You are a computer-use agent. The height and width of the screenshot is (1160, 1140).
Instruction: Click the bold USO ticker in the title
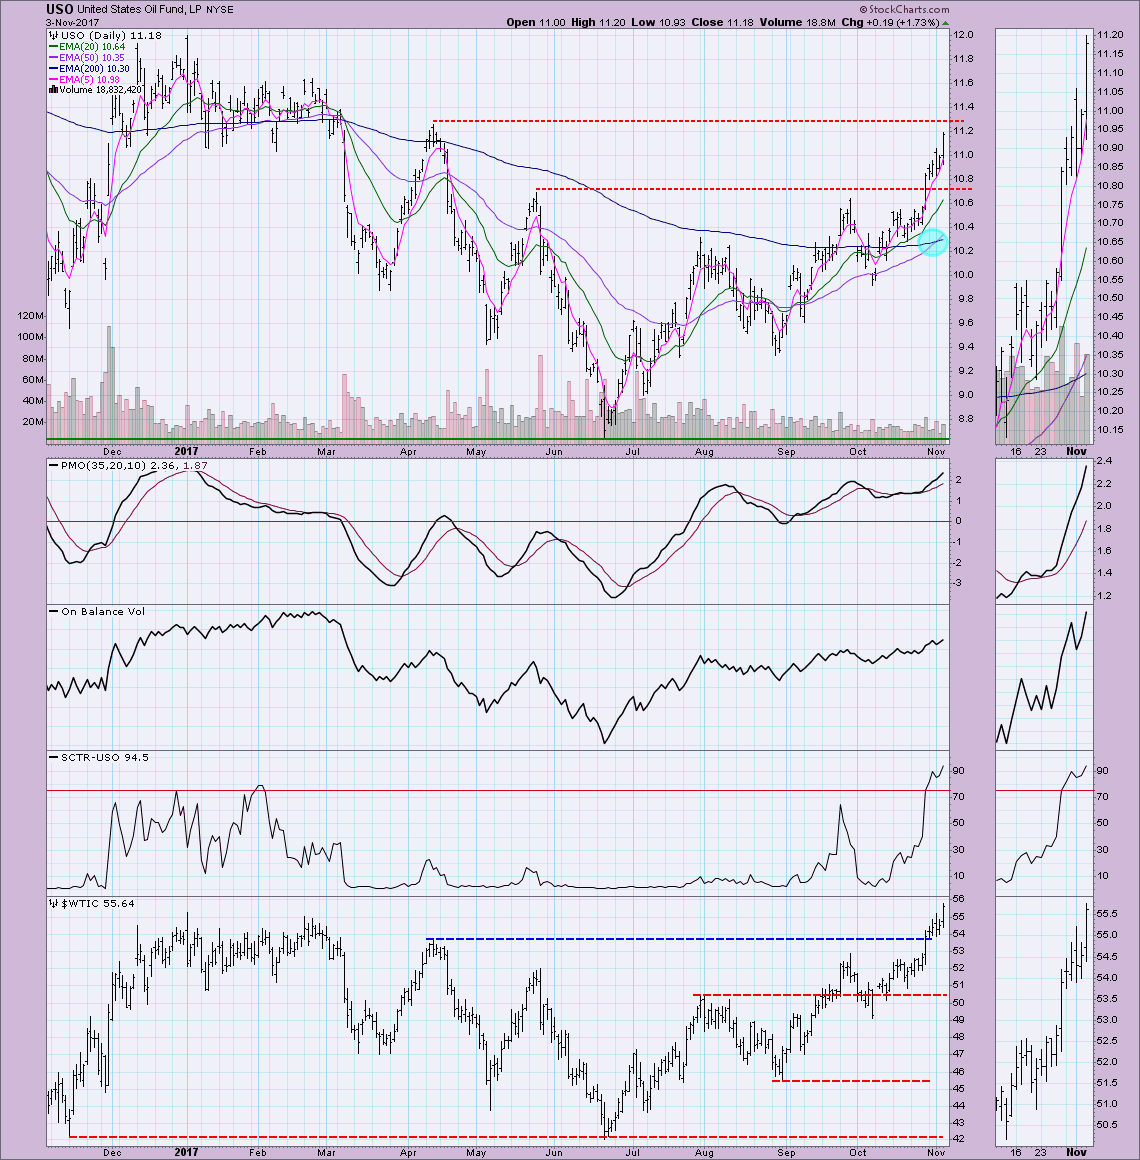click(59, 10)
